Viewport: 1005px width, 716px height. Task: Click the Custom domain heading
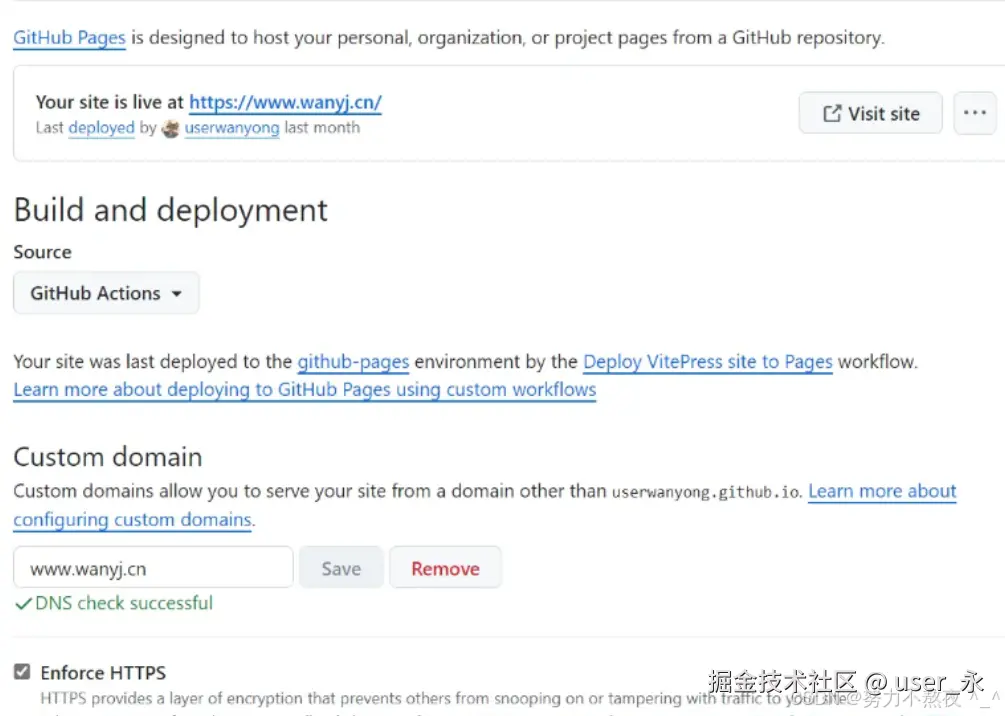[x=108, y=457]
